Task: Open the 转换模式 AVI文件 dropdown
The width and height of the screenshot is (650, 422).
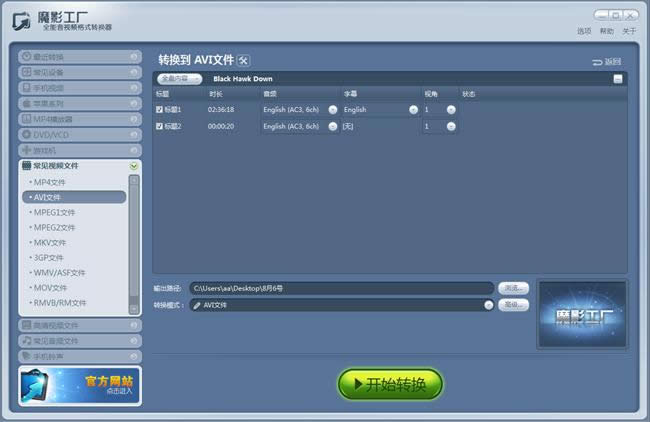Action: [488, 305]
